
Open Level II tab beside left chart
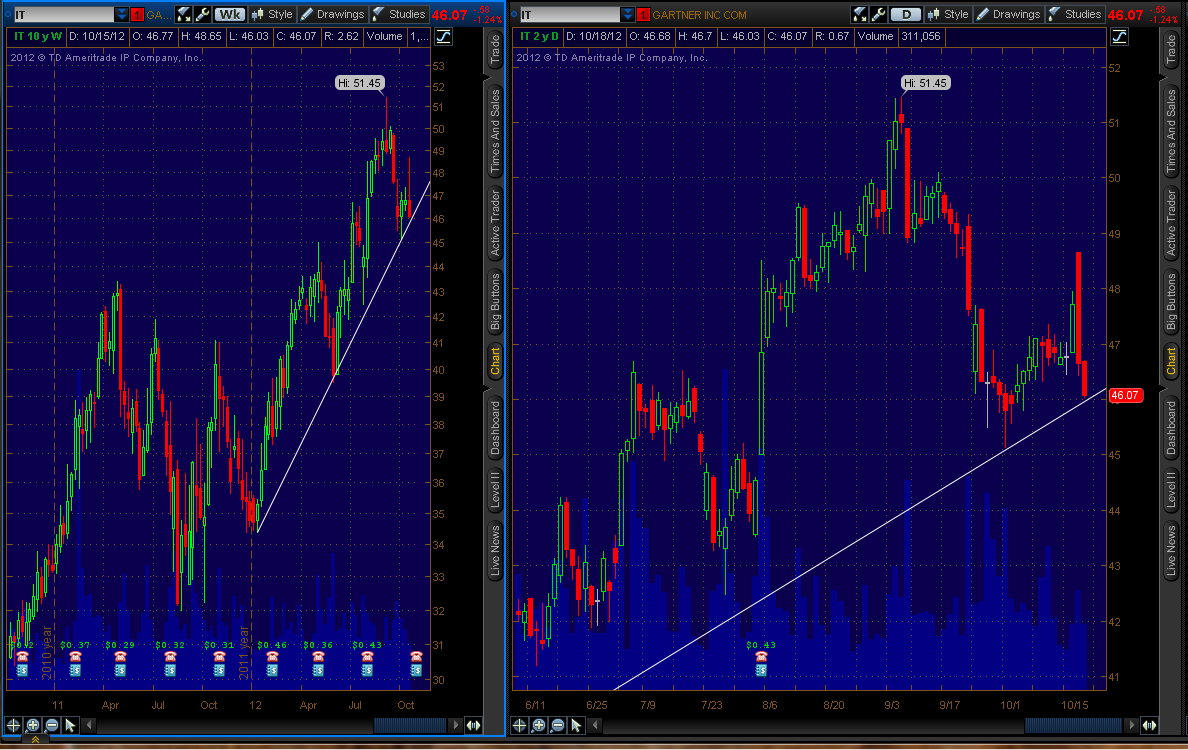click(494, 489)
